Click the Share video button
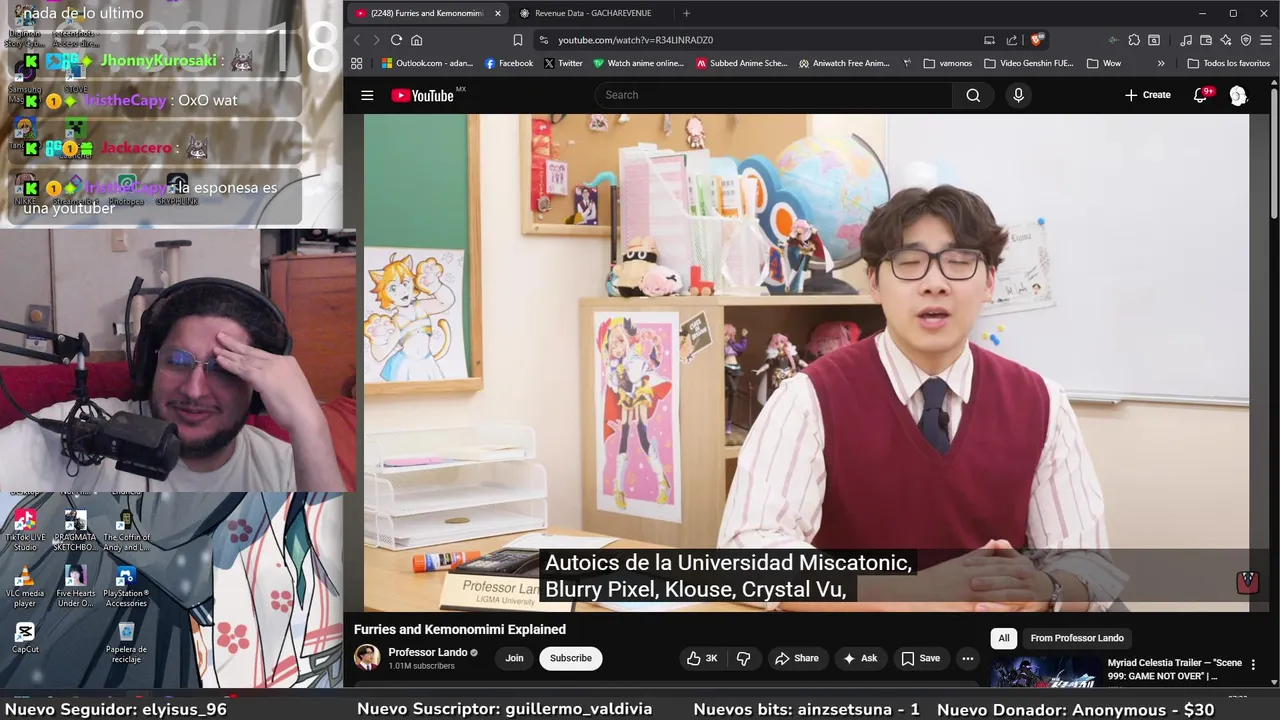This screenshot has width=1280, height=720. [x=797, y=658]
